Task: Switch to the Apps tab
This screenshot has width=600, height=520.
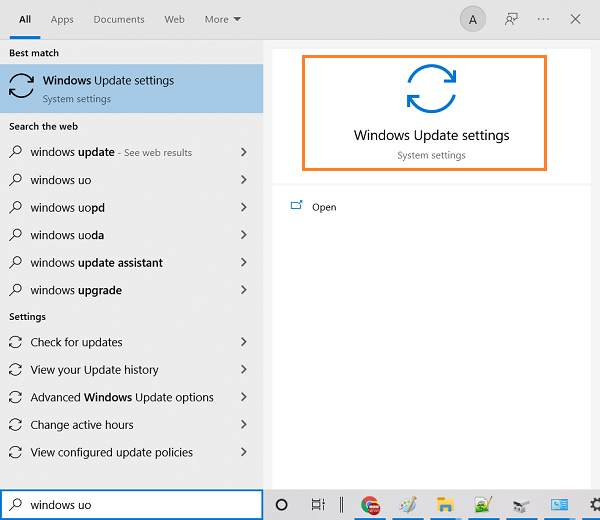Action: coord(62,19)
